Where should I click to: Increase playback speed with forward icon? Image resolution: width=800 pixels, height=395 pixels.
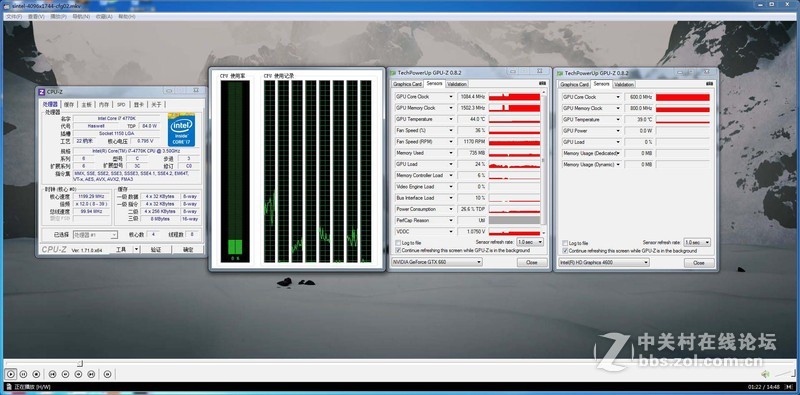78,375
